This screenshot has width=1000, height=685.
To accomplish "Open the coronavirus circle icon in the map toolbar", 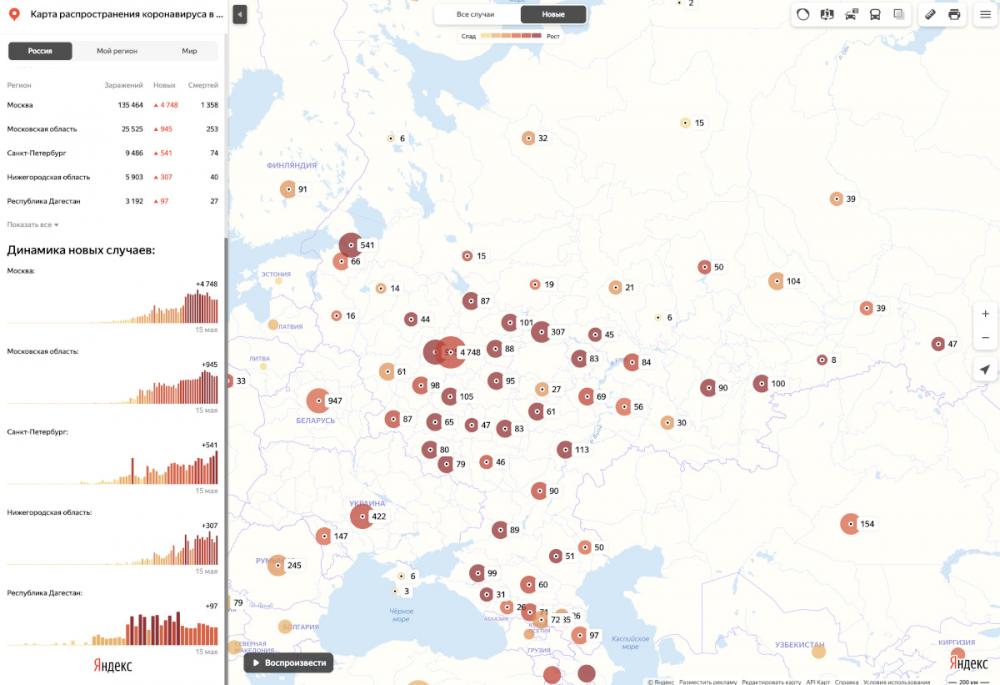I will tap(803, 15).
